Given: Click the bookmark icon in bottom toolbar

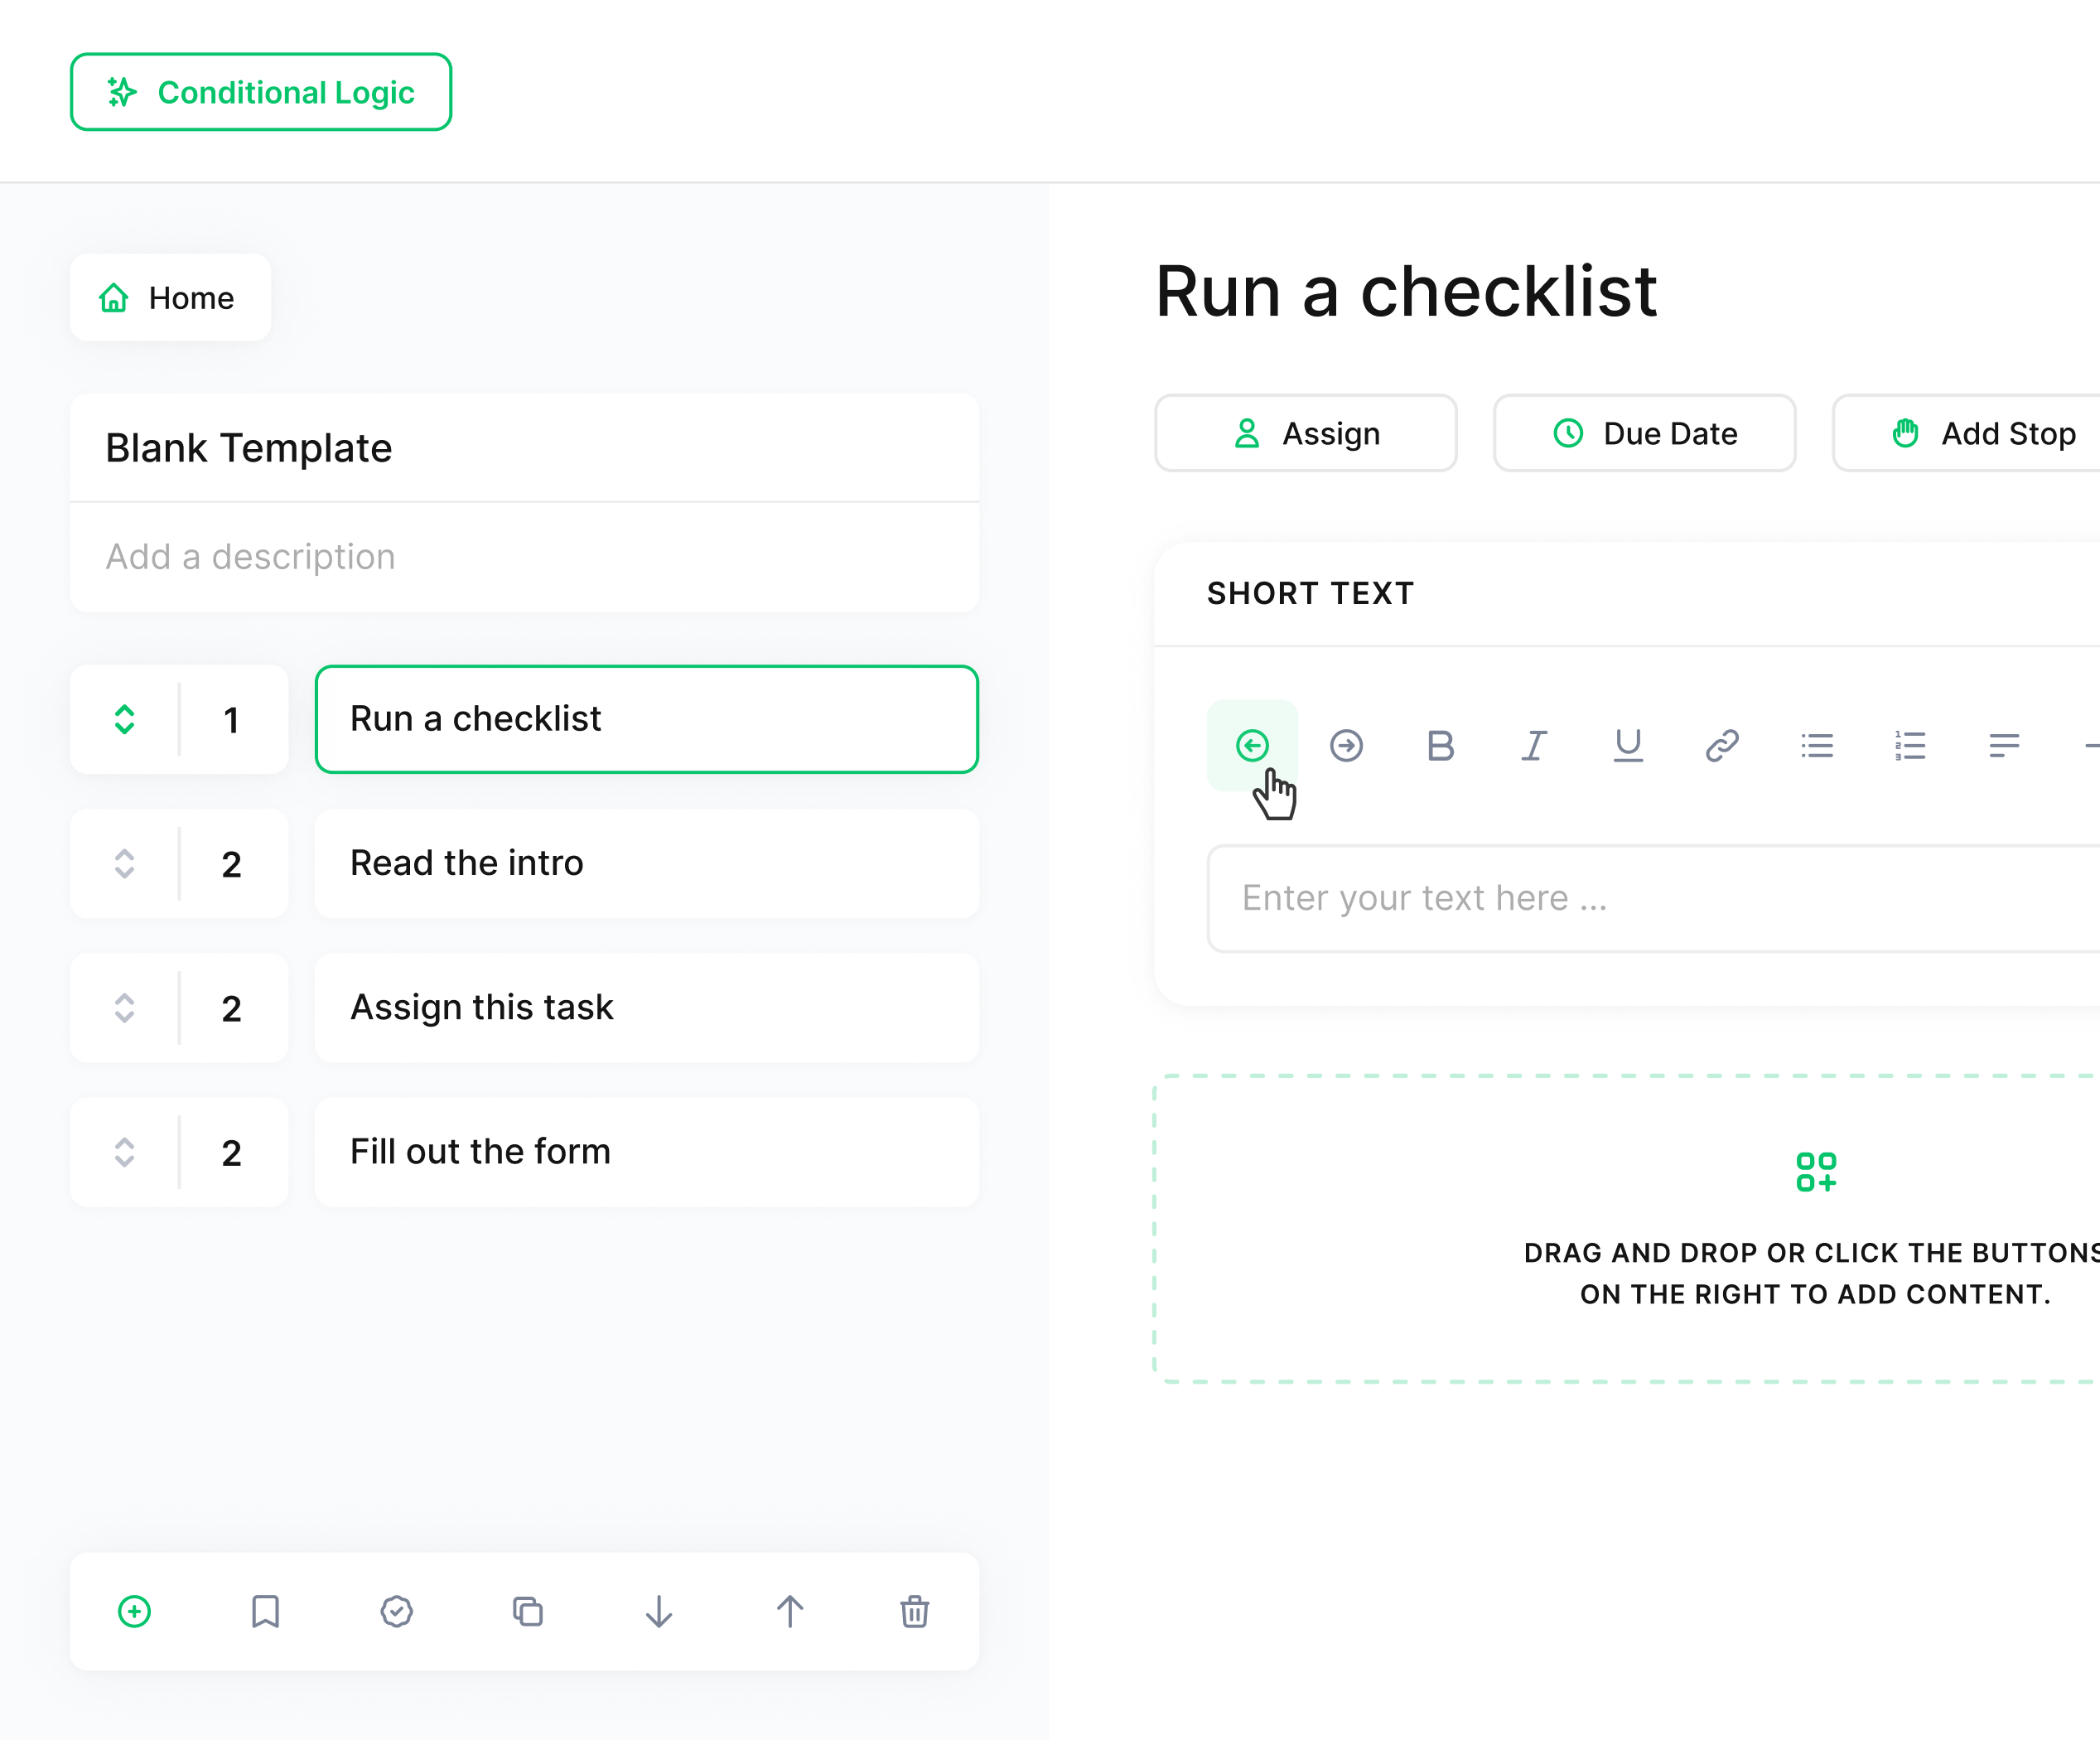Looking at the screenshot, I should (x=265, y=1611).
